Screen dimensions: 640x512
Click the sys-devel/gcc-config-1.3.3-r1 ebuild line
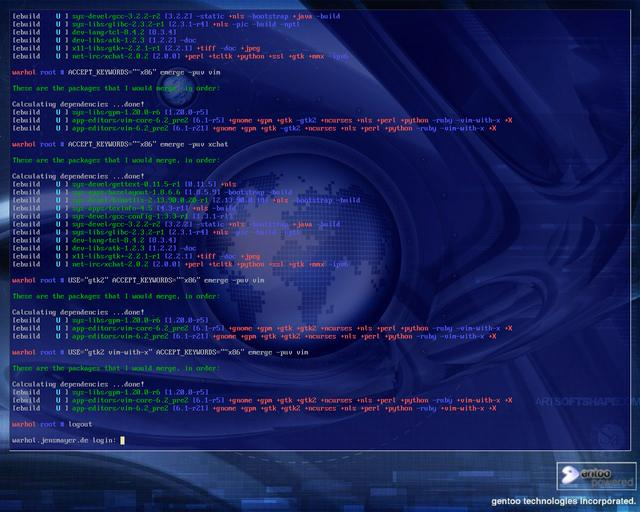122,216
